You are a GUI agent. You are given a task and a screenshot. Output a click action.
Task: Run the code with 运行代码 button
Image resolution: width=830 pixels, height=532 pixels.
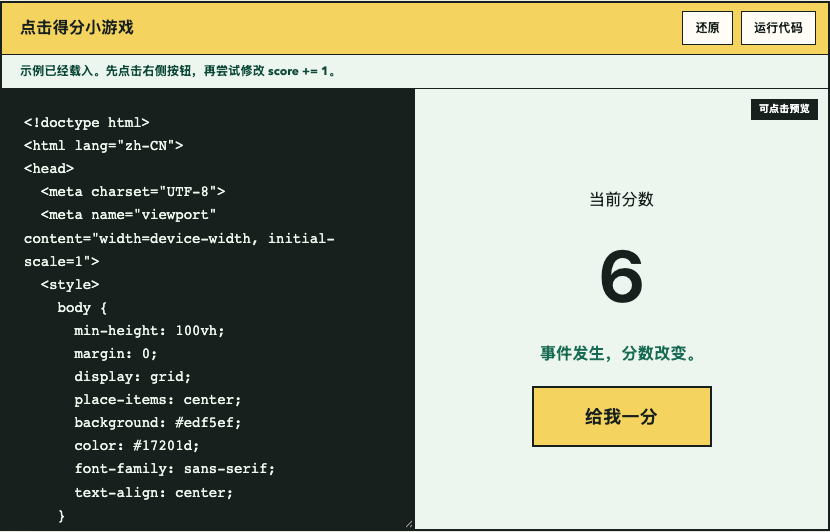778,28
